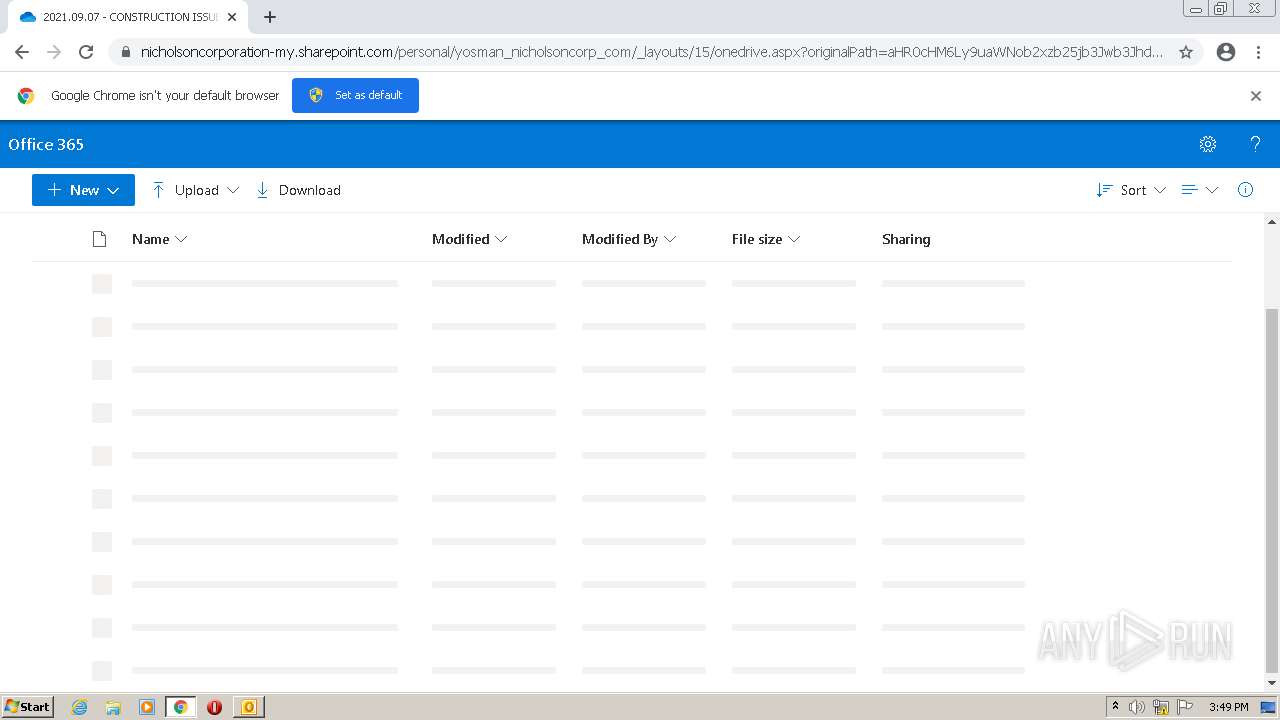Open the Modified By column menu
1280x720 pixels.
pyautogui.click(x=629, y=239)
